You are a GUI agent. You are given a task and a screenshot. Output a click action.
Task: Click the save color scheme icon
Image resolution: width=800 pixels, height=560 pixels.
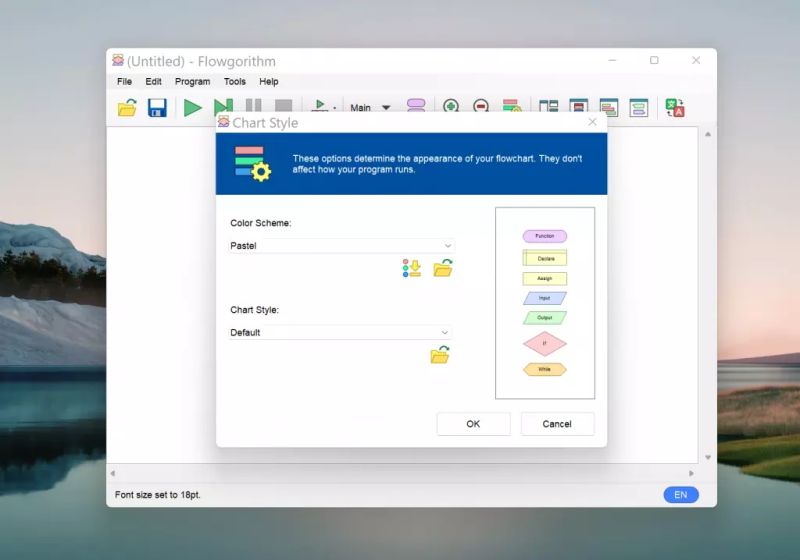click(x=412, y=268)
